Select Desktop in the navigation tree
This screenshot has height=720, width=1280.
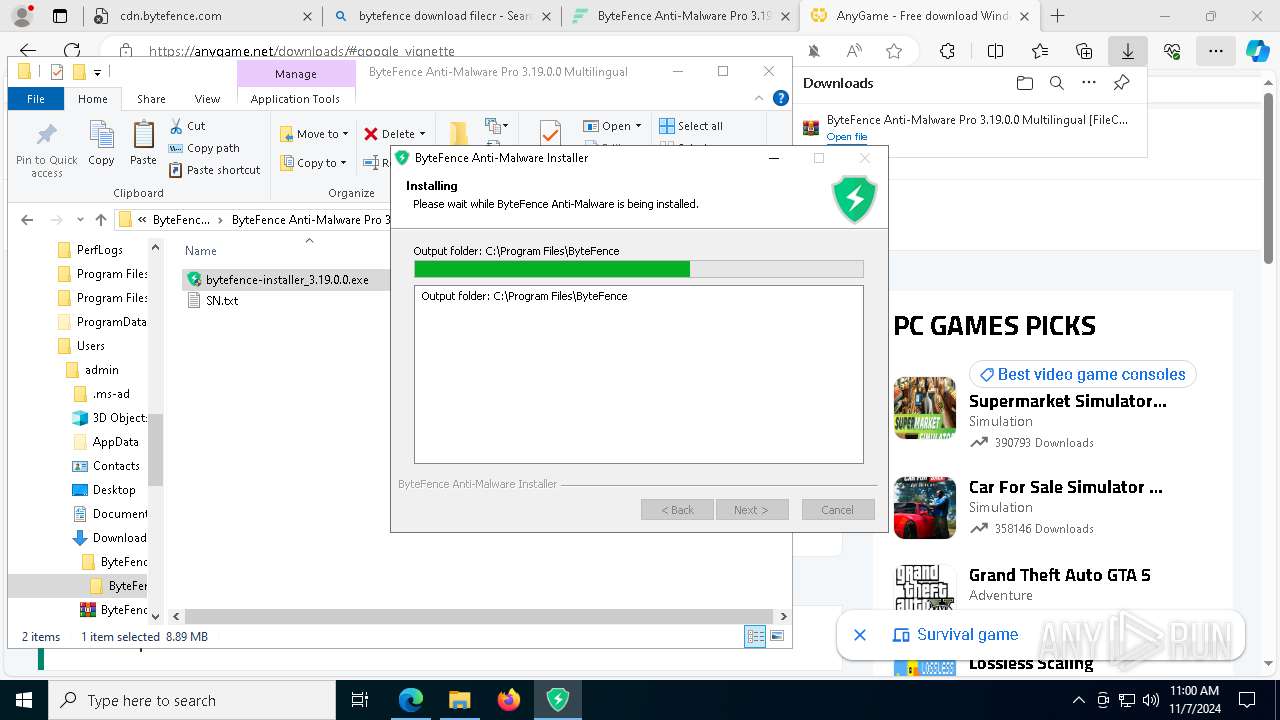click(x=103, y=490)
